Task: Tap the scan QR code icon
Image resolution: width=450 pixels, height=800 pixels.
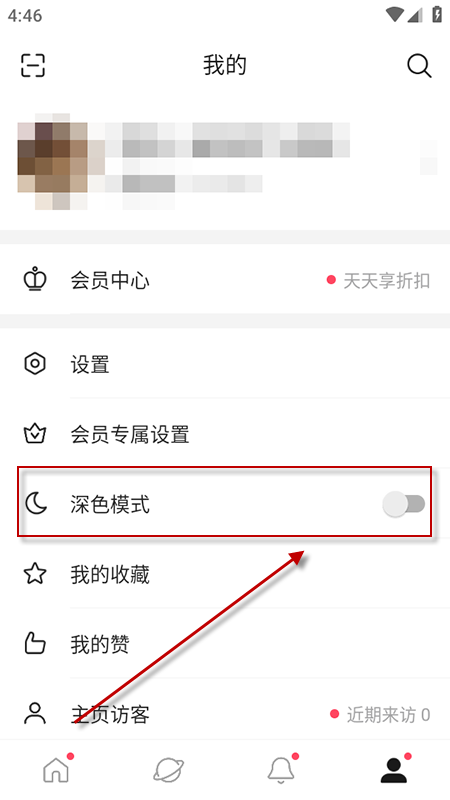Action: (x=33, y=65)
